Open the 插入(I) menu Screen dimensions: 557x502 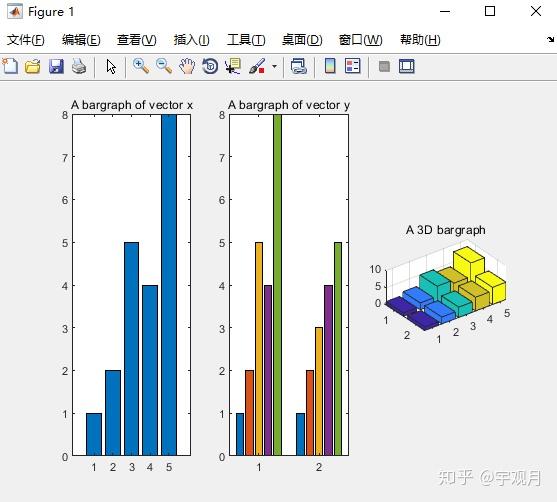click(191, 39)
